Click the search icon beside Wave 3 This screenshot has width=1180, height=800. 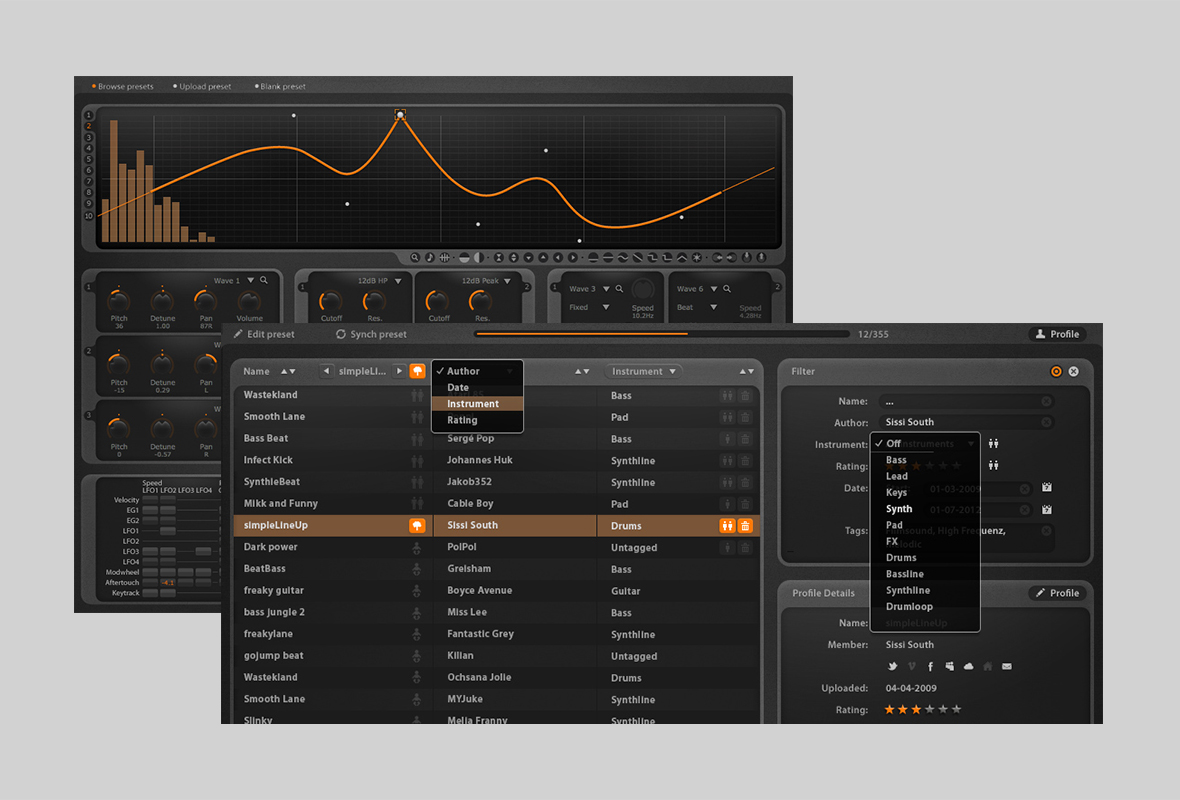tap(619, 288)
